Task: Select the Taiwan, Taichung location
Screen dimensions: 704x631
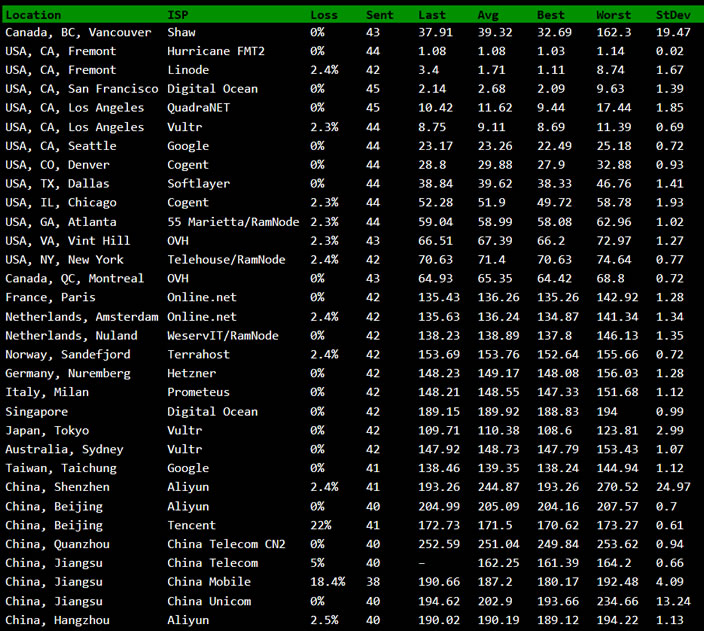Action: pyautogui.click(x=61, y=468)
